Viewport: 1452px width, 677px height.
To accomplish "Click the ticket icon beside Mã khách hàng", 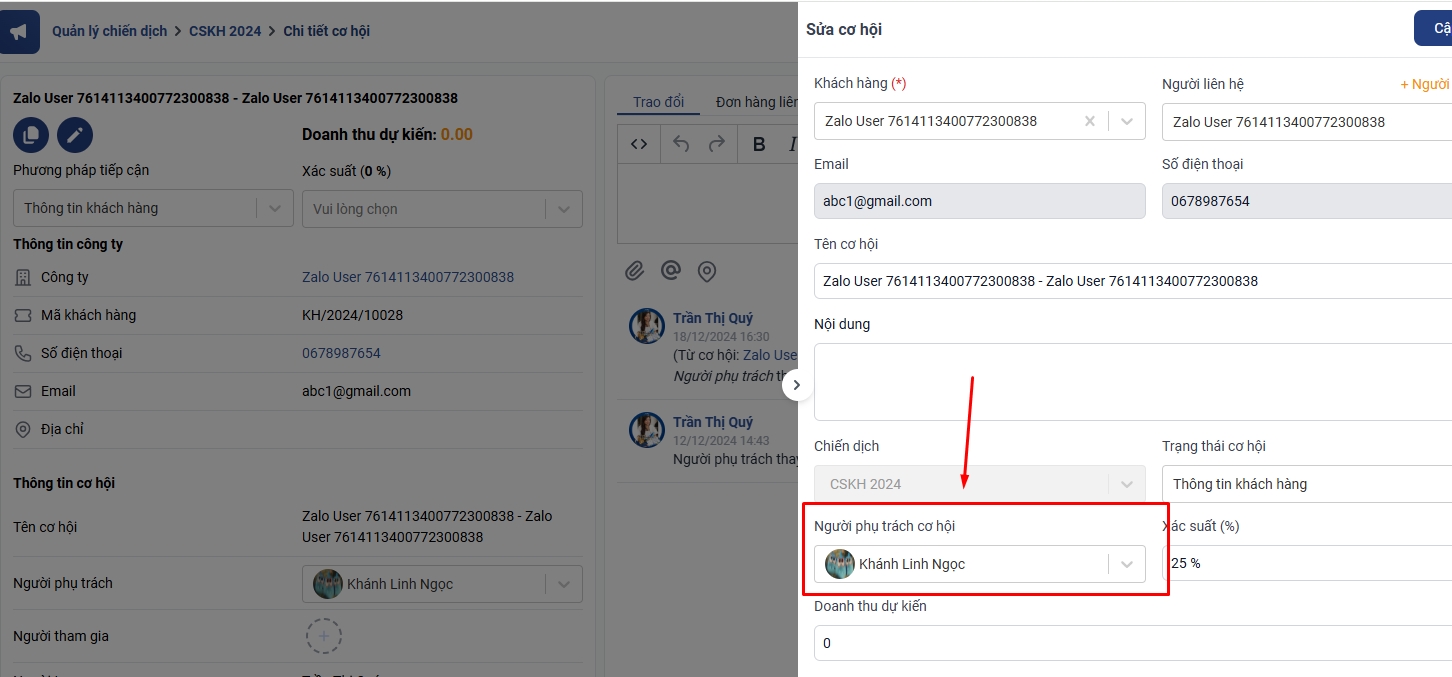I will 22,315.
